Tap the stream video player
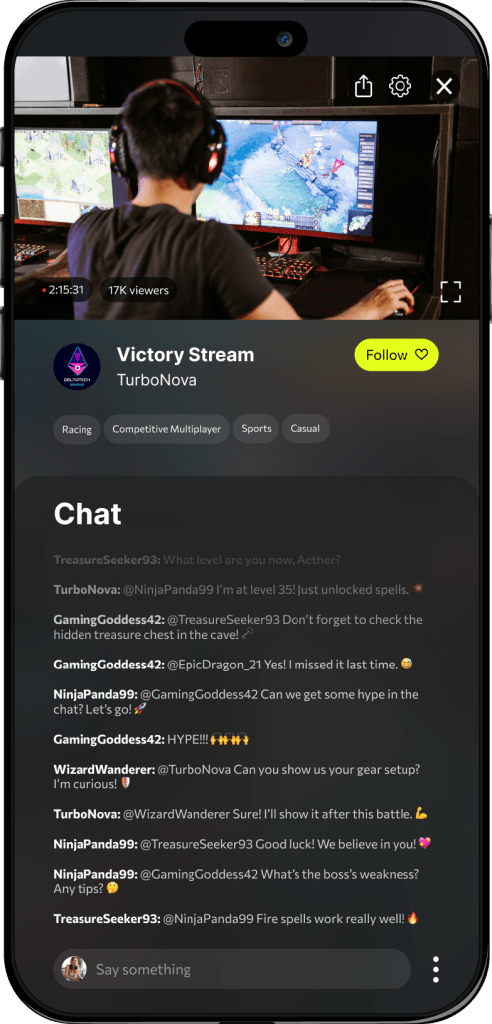This screenshot has height=1024, width=492. pos(247,188)
